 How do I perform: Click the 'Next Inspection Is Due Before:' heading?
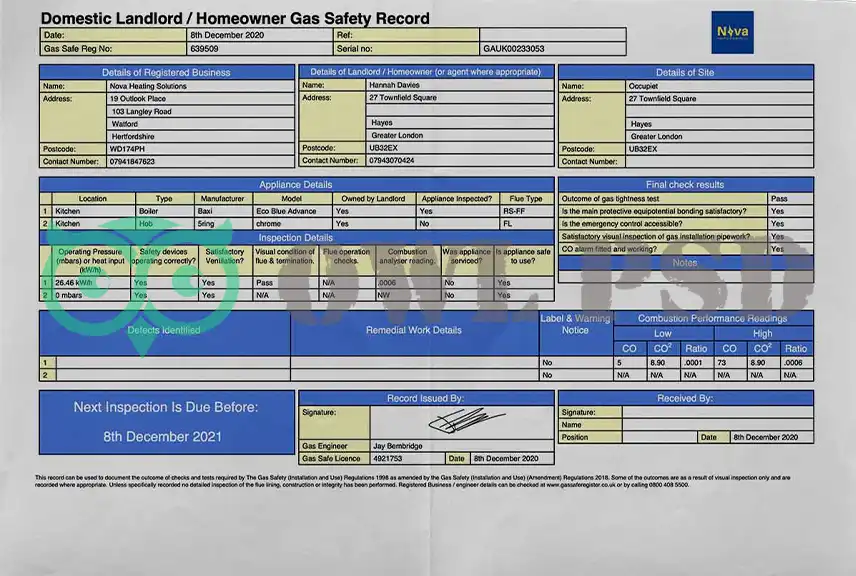coord(166,407)
